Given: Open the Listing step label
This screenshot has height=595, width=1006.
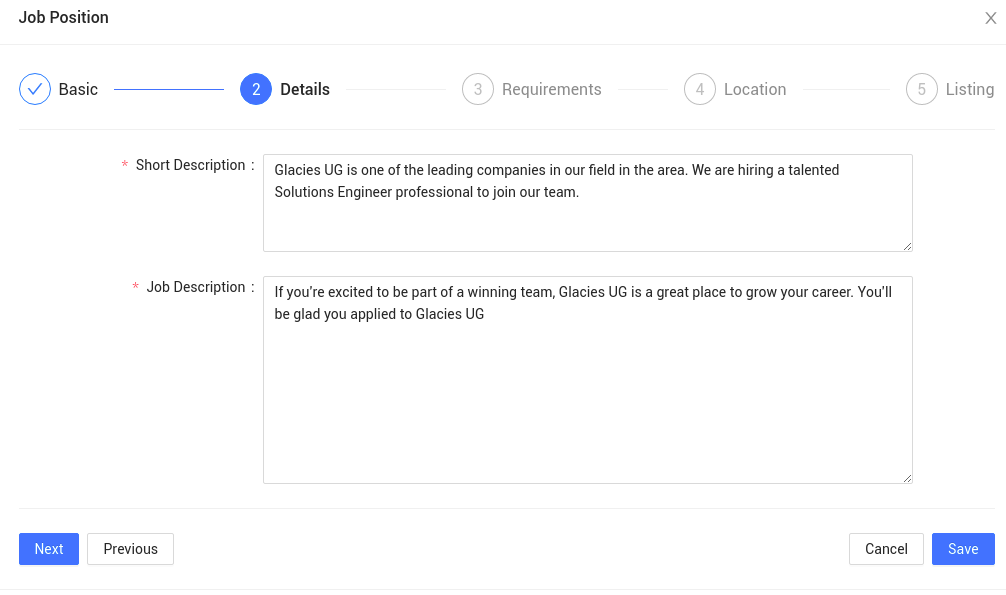Looking at the screenshot, I should click(970, 89).
